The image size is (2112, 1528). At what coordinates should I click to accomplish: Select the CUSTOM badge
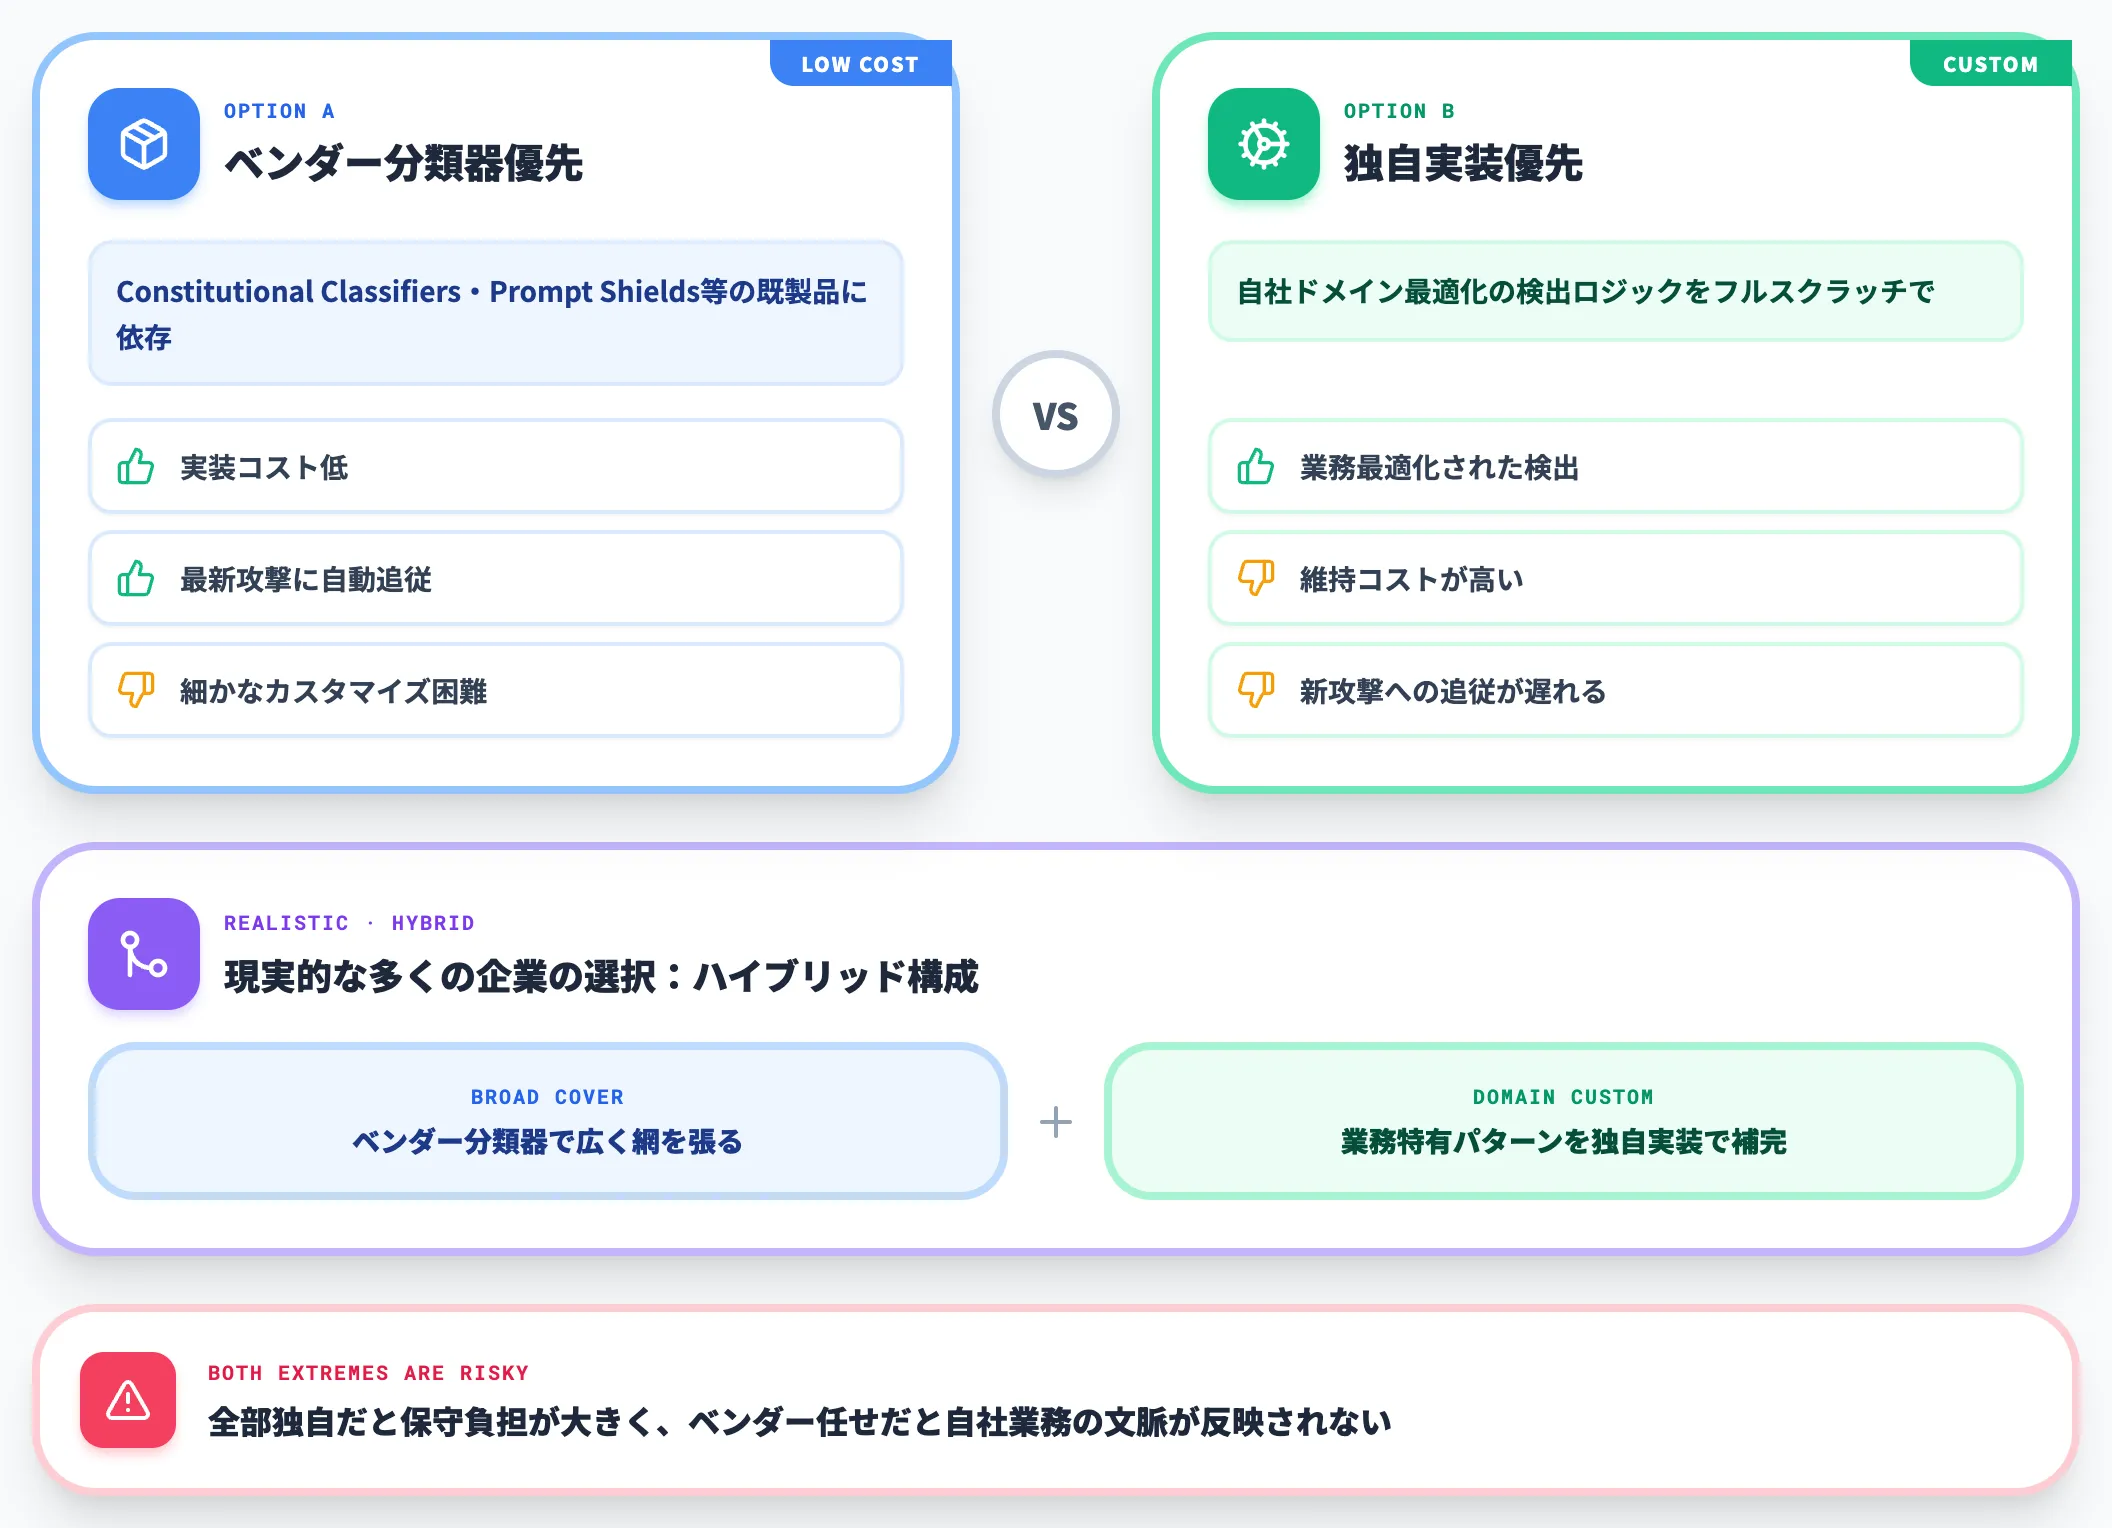pyautogui.click(x=1990, y=64)
